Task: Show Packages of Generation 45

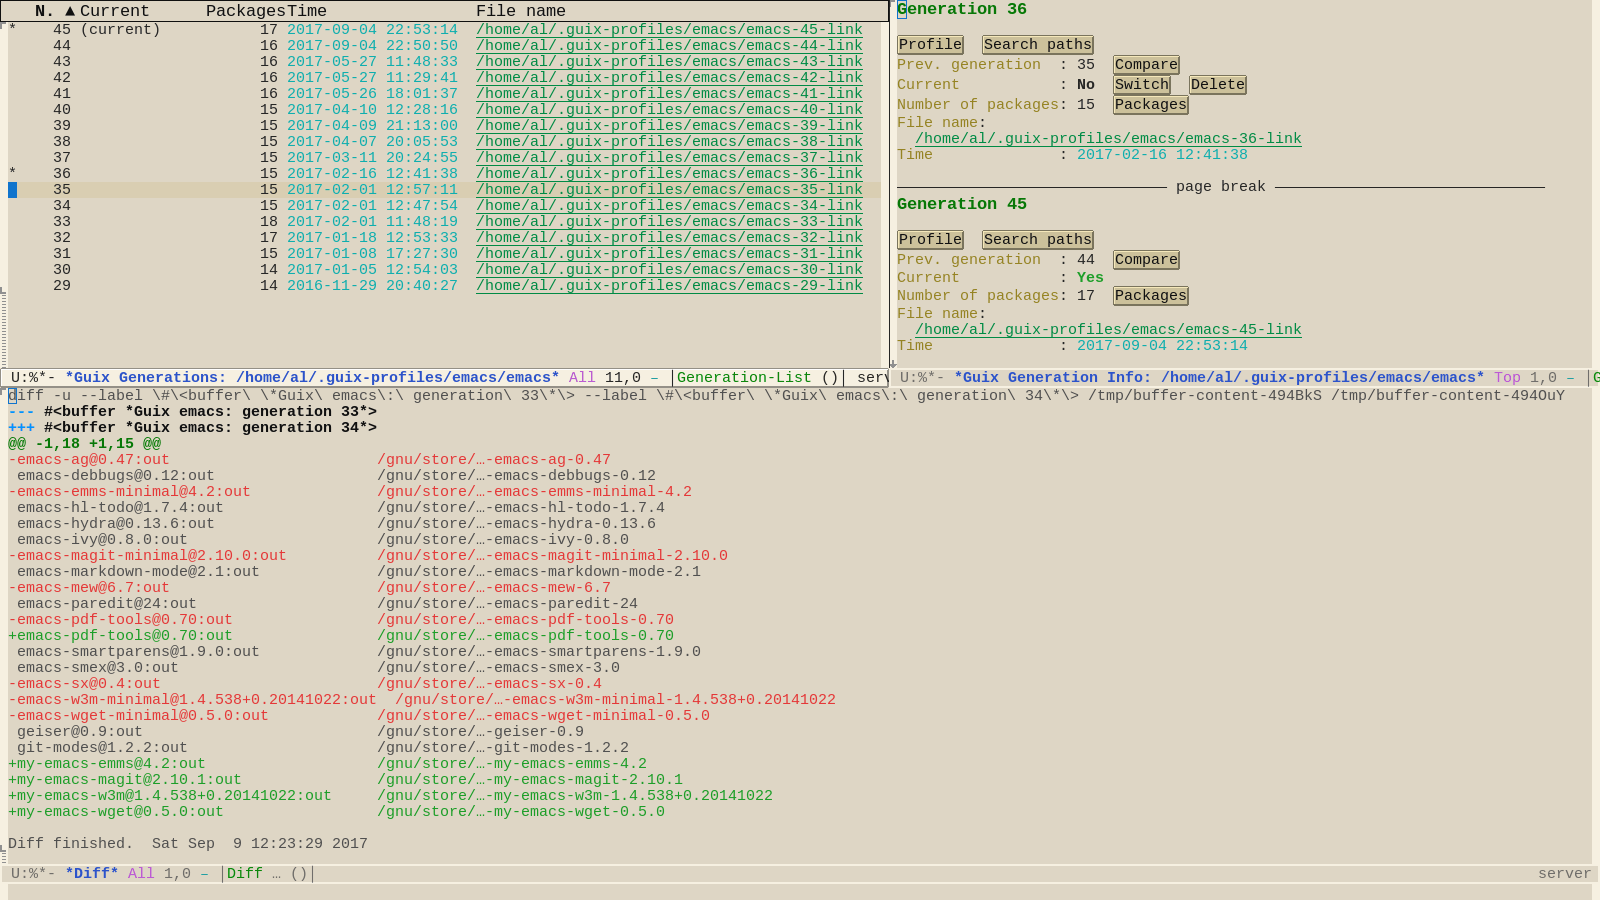Action: tap(1150, 296)
